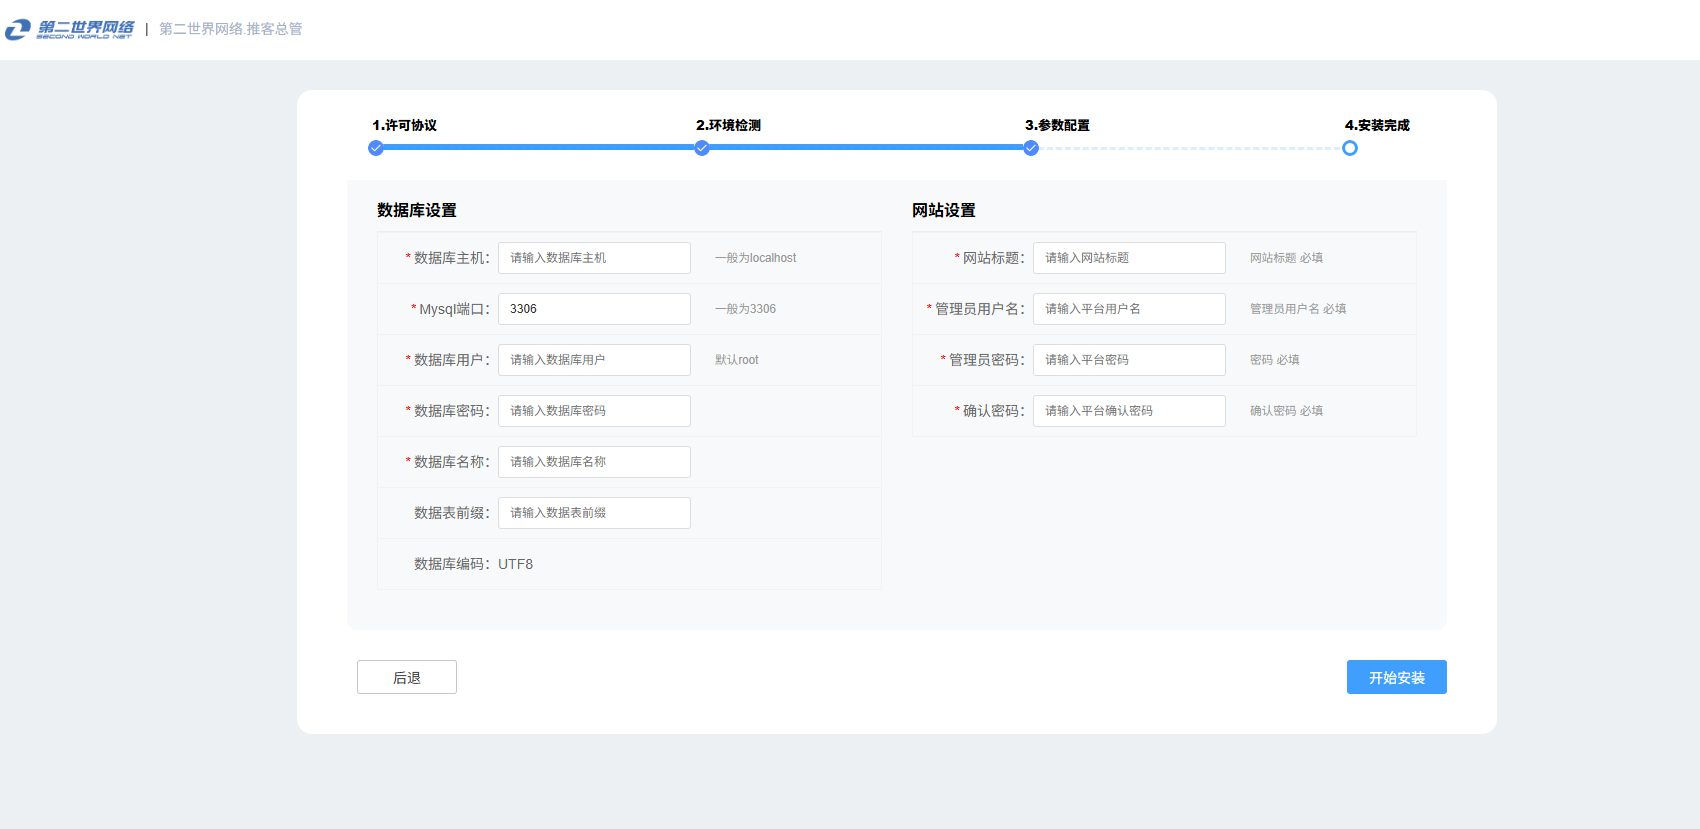Click the step 3 参数配置 checkmark circle
This screenshot has height=829, width=1700.
[1031, 148]
